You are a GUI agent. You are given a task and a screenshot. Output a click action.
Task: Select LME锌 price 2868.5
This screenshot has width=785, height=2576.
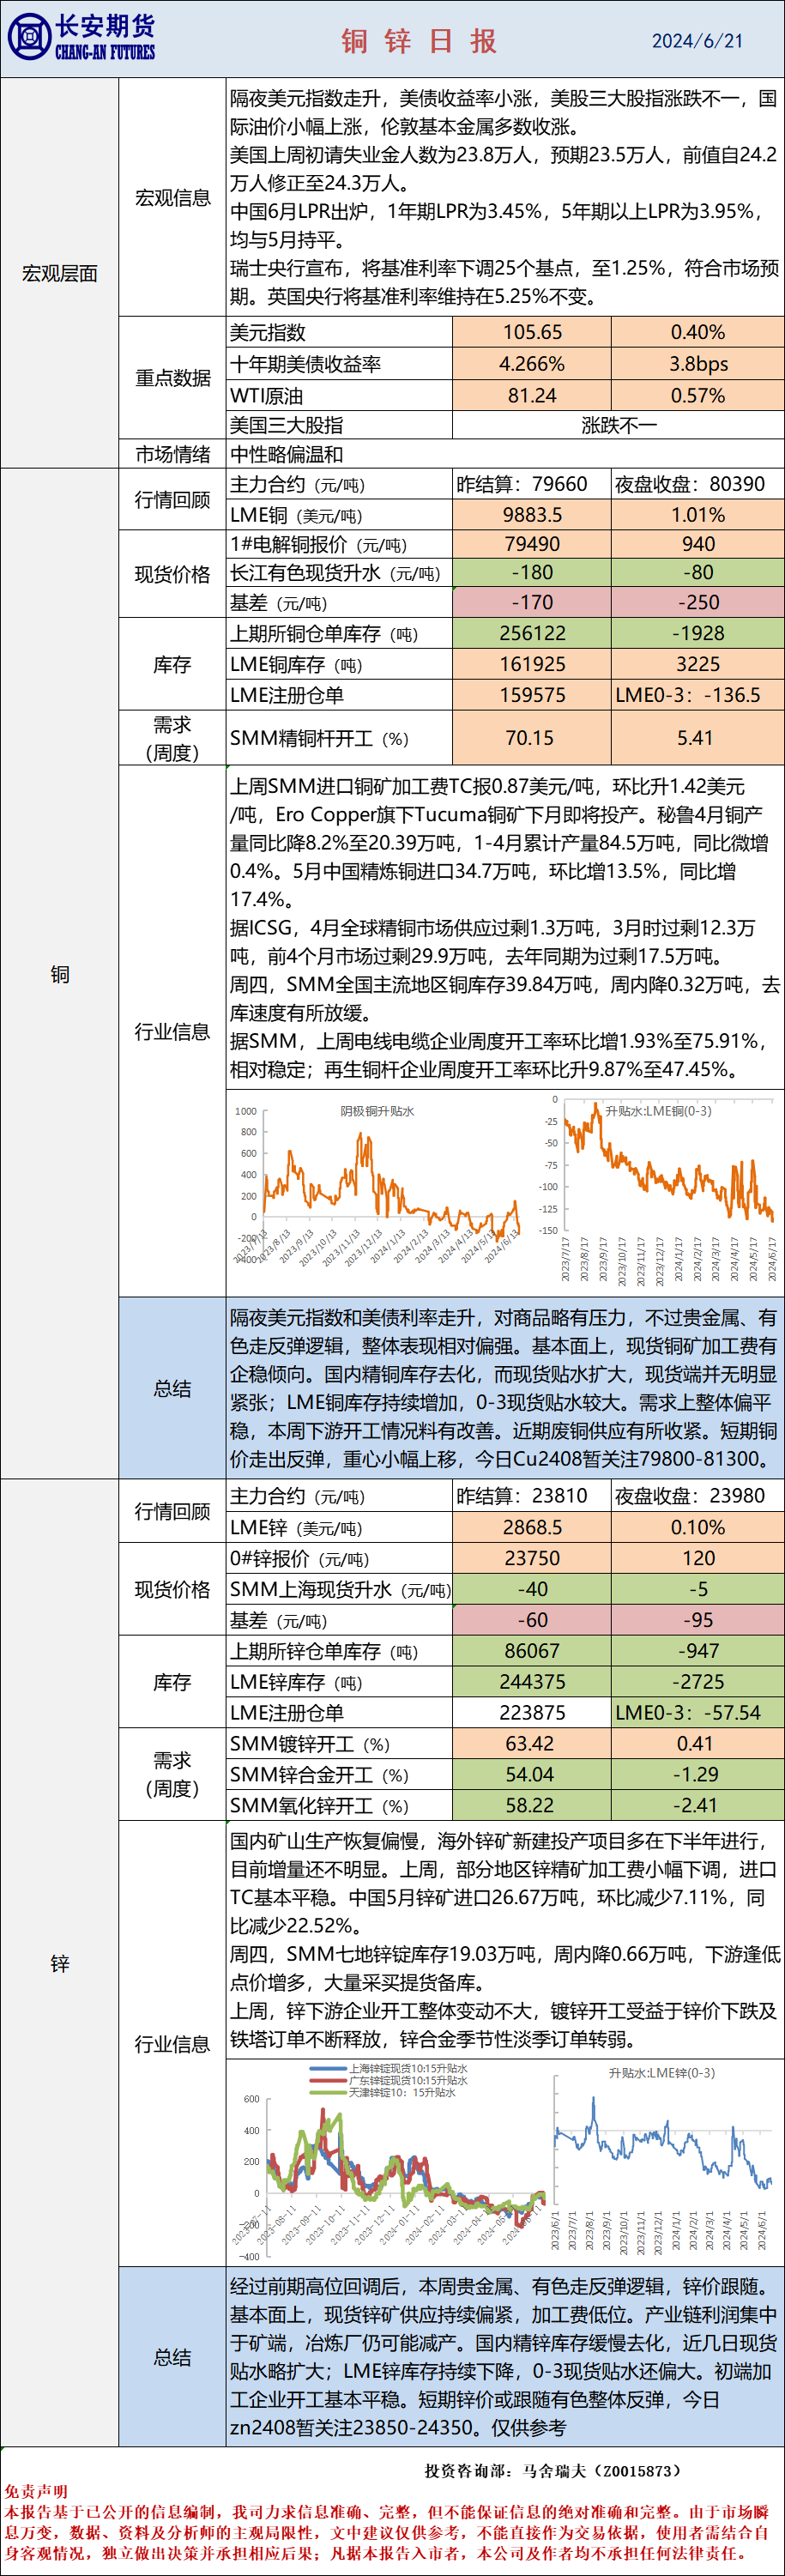click(x=532, y=1527)
